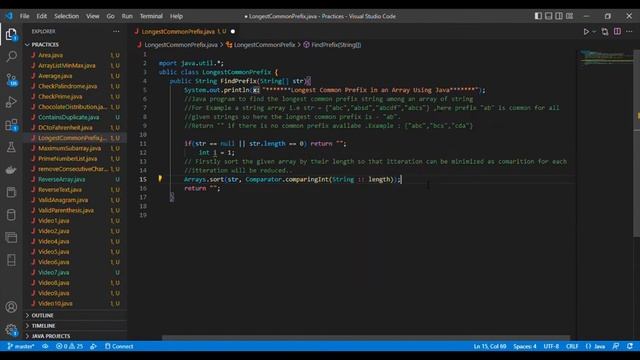Click the editor vertical scrollbar

click(636, 143)
